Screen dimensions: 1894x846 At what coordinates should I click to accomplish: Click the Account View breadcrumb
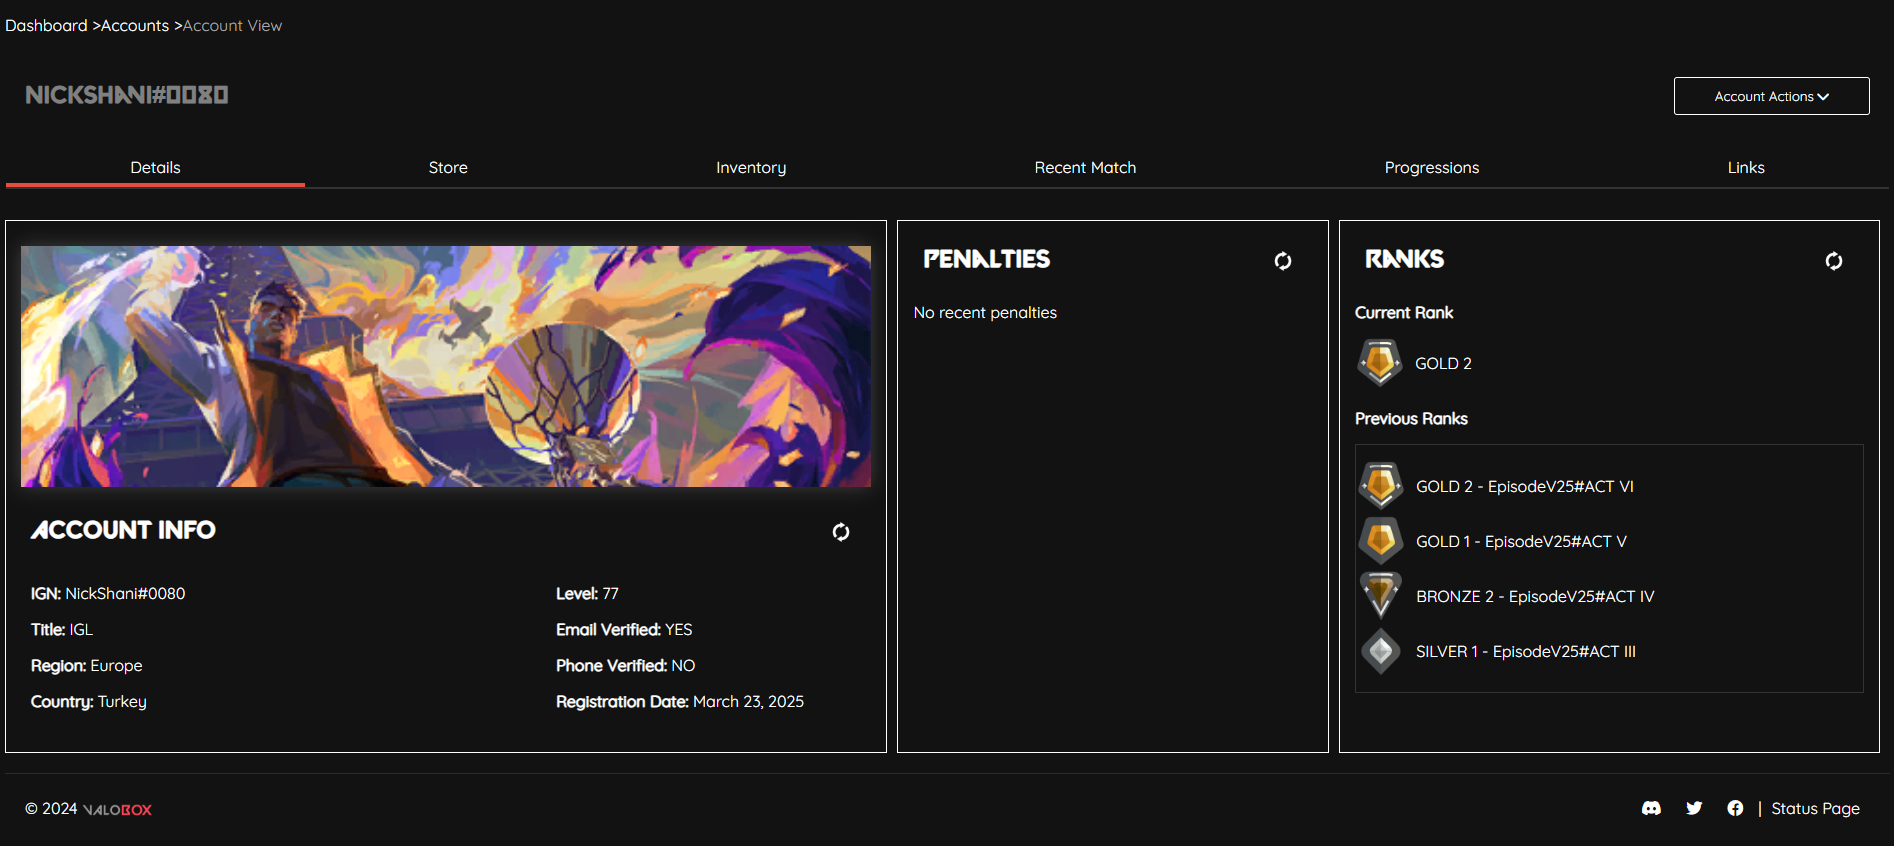[x=232, y=25]
